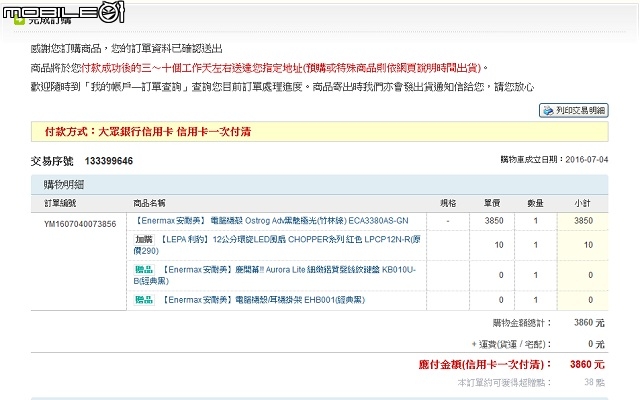Click the 單價 column header

492,203
